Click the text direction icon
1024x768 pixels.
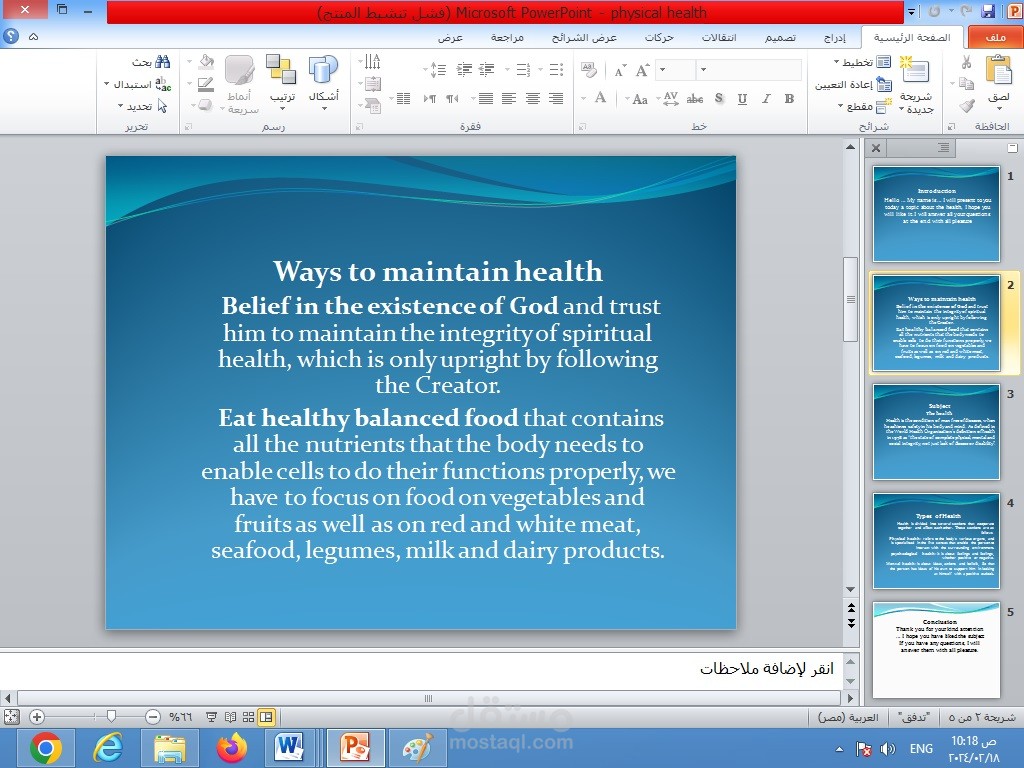pos(373,62)
